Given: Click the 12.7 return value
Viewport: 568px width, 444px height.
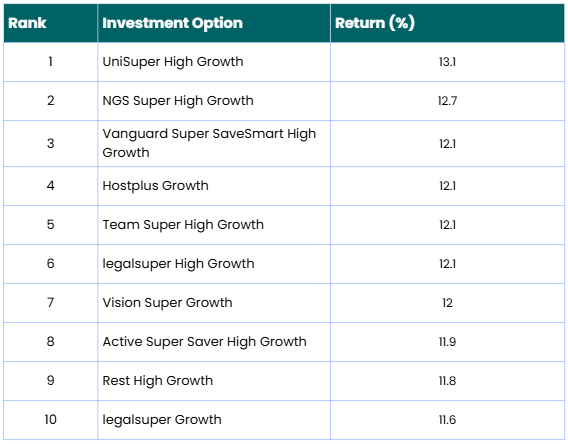Looking at the screenshot, I should click(x=447, y=101).
